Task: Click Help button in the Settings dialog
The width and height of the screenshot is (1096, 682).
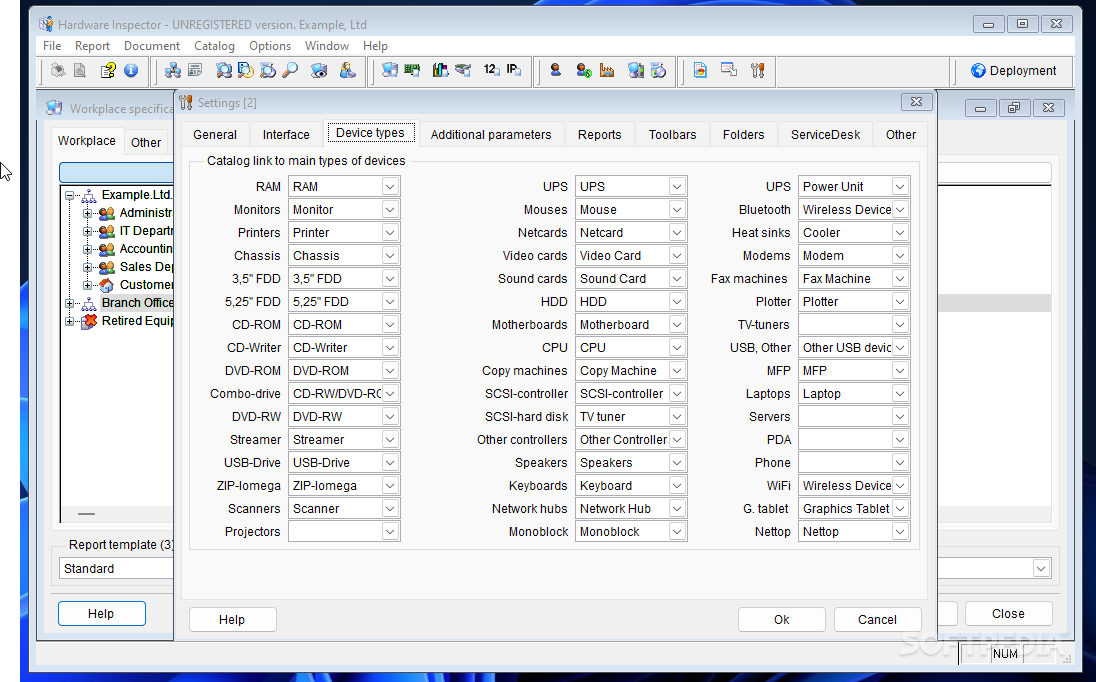Action: [232, 620]
